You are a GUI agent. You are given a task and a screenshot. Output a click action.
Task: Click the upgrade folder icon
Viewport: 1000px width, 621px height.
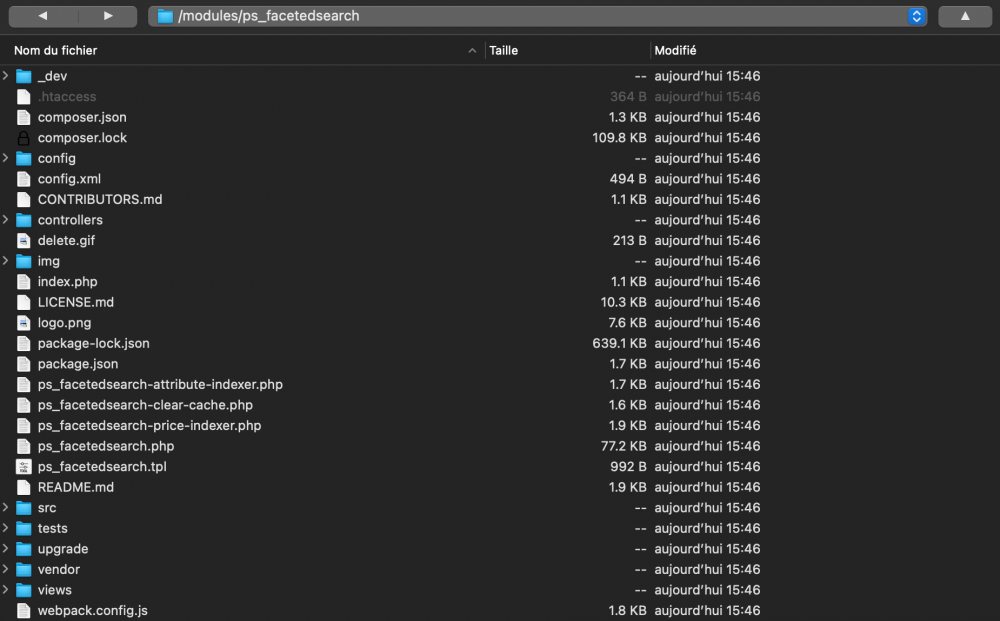tap(24, 548)
